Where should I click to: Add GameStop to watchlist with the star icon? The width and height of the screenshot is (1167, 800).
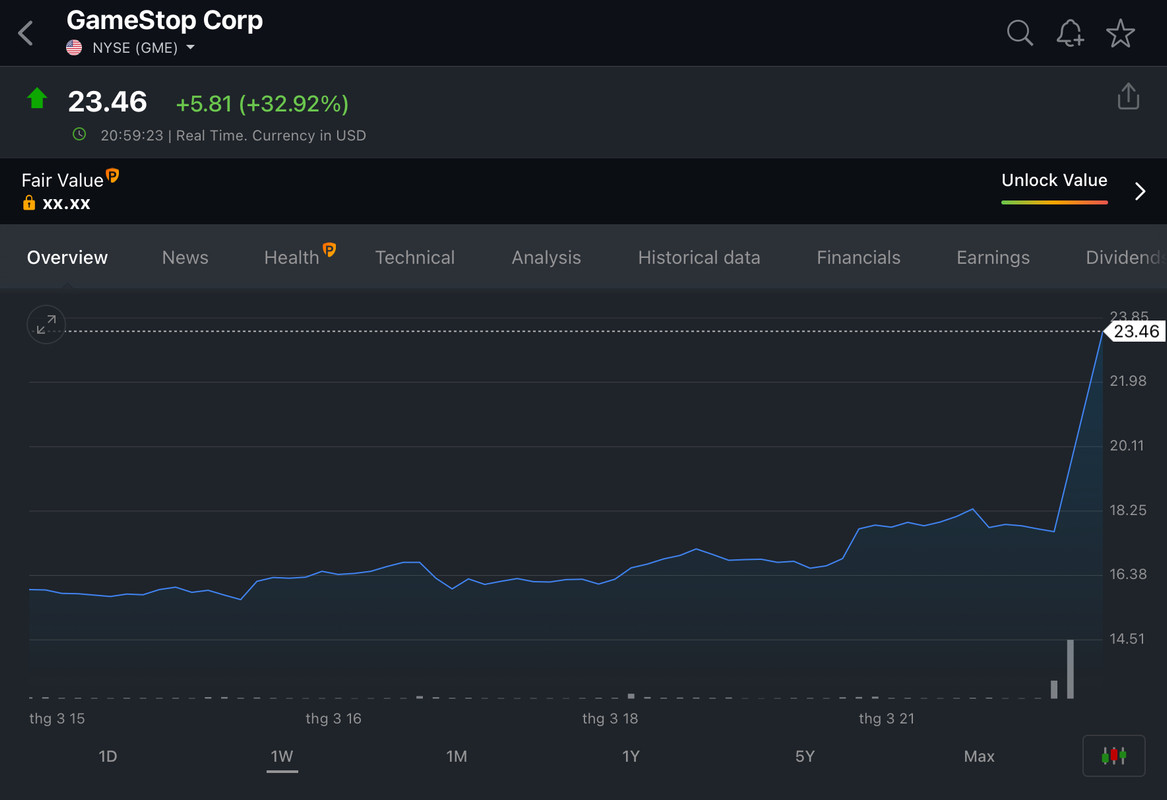pos(1120,33)
